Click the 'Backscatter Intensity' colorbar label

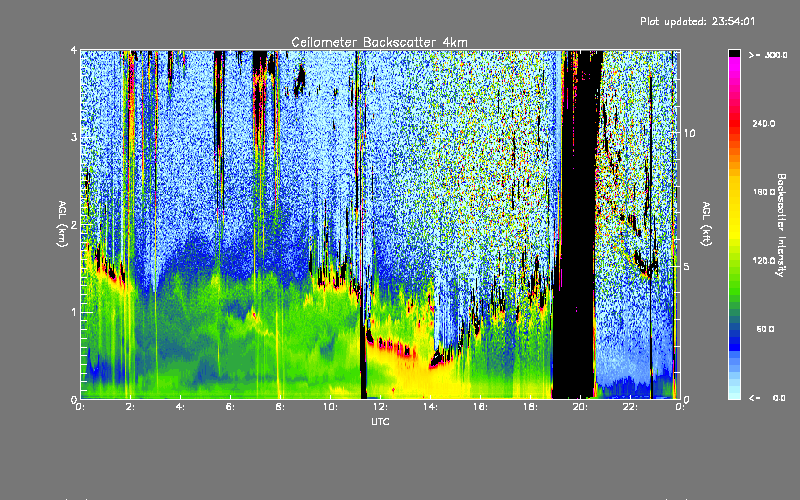point(781,225)
